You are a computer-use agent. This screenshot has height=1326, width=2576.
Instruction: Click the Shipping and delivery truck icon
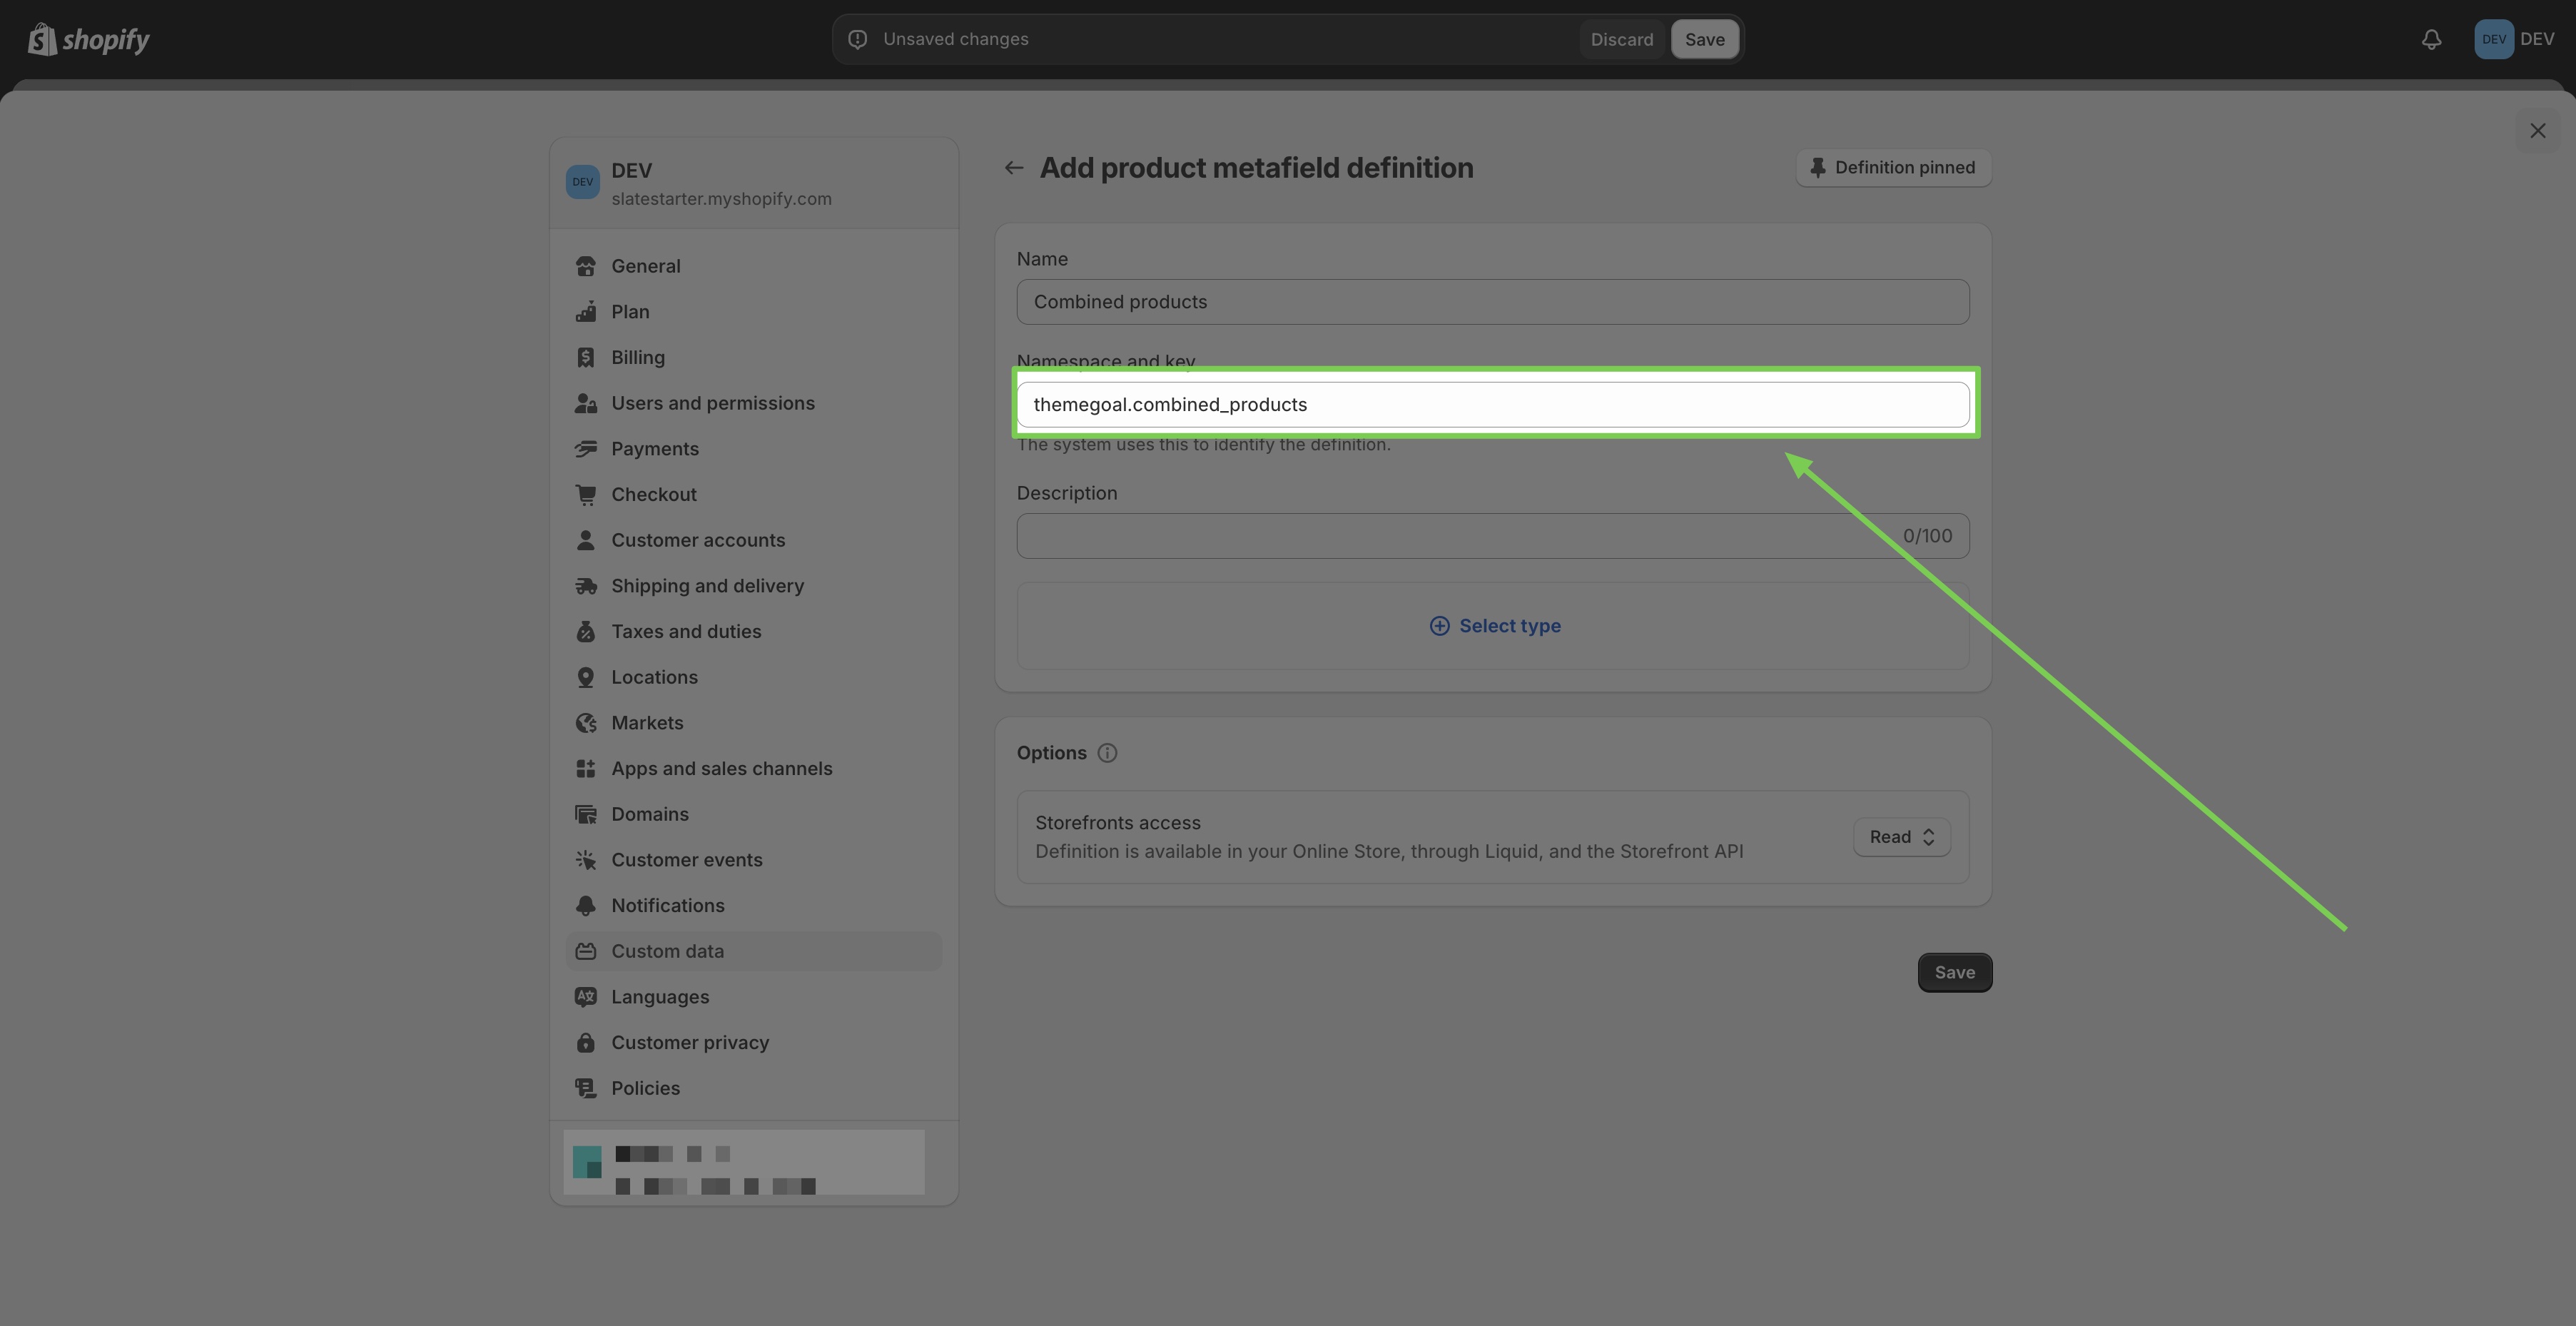click(x=586, y=586)
